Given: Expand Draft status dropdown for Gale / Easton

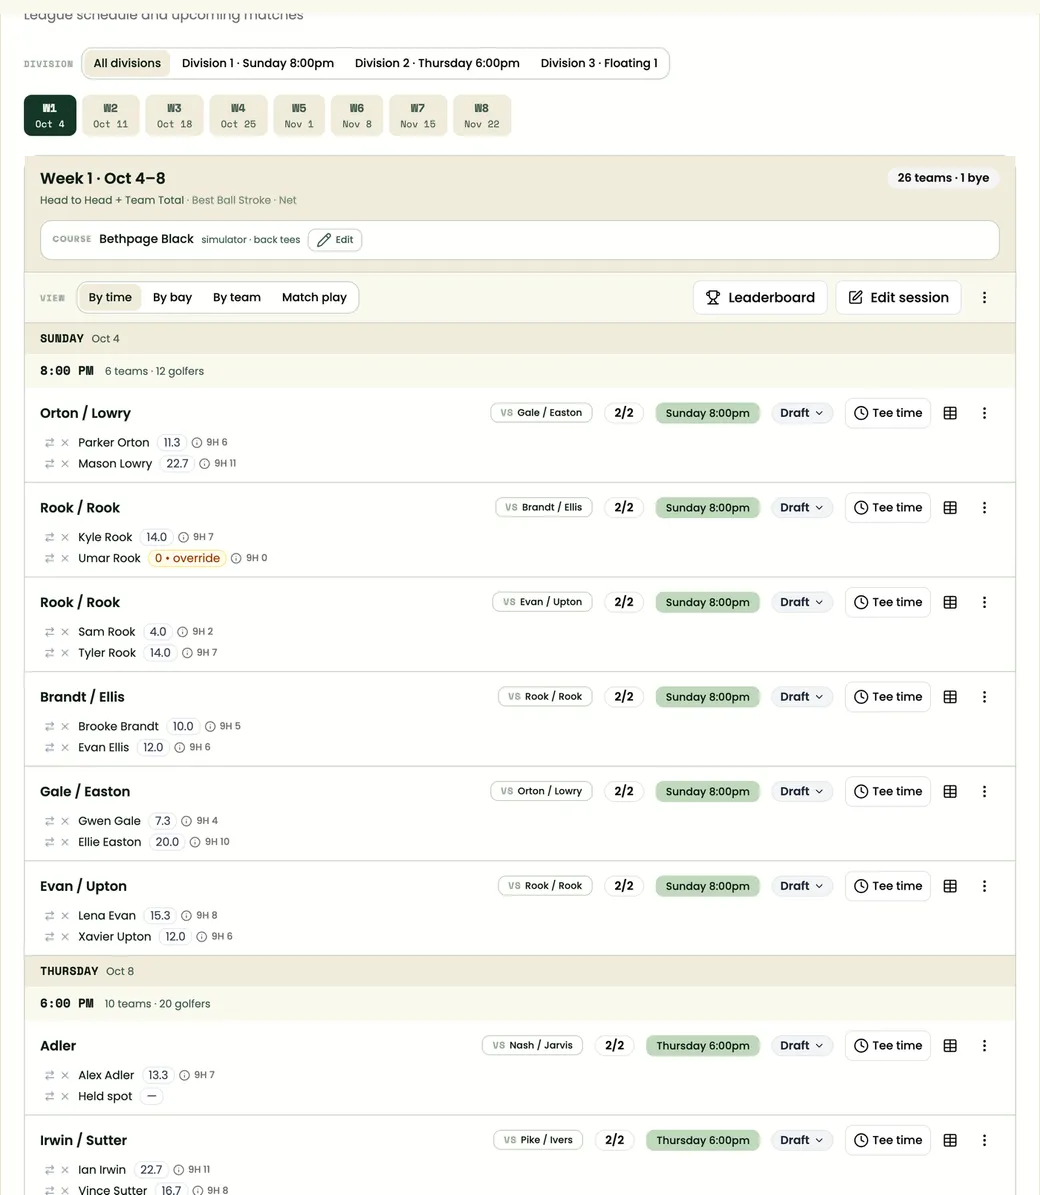Looking at the screenshot, I should 802,791.
